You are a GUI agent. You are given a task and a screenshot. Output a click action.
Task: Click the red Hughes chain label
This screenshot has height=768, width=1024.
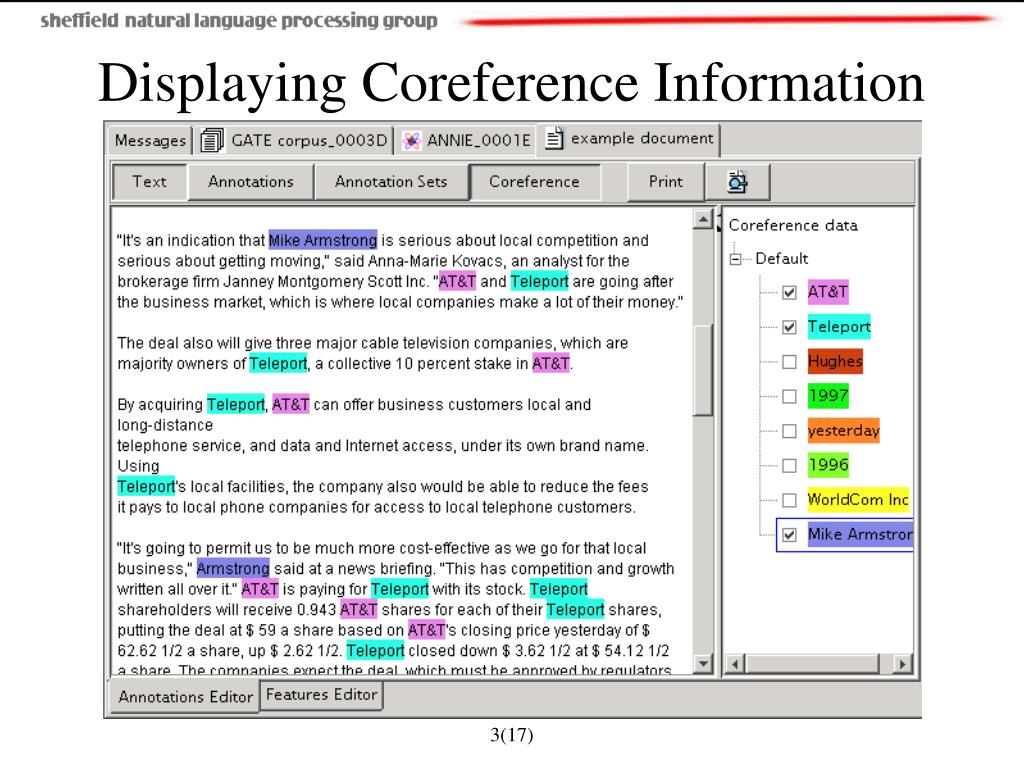coord(835,361)
